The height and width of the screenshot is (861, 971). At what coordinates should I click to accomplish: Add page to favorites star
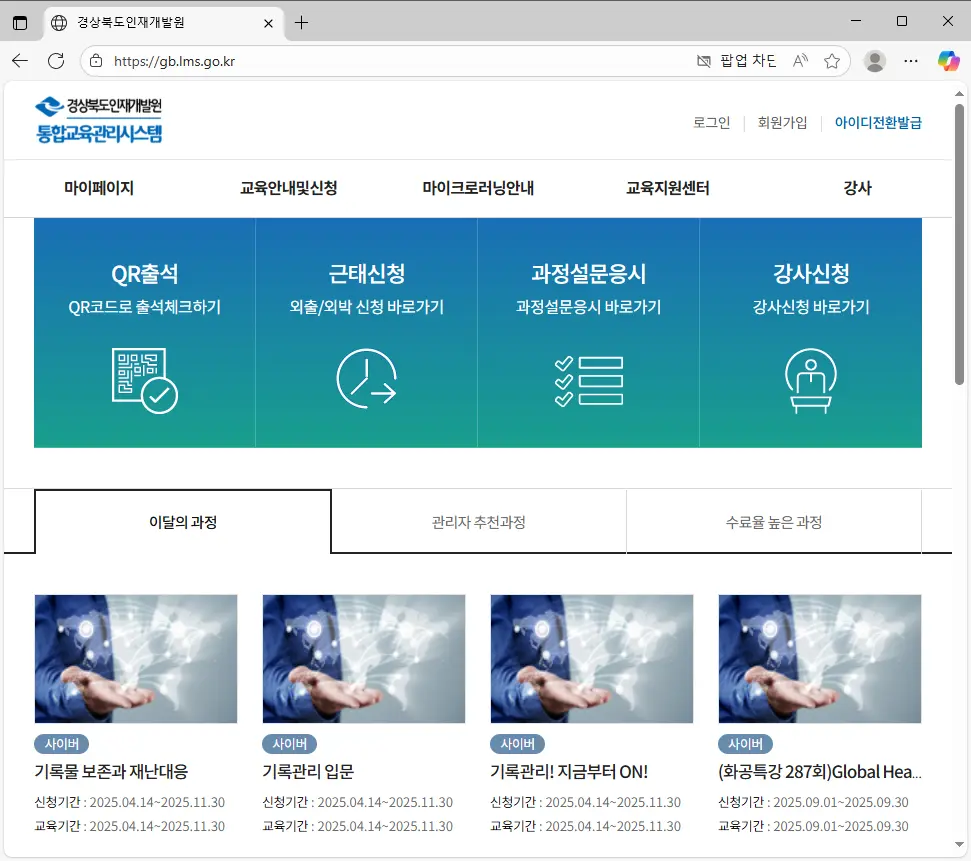[x=832, y=61]
